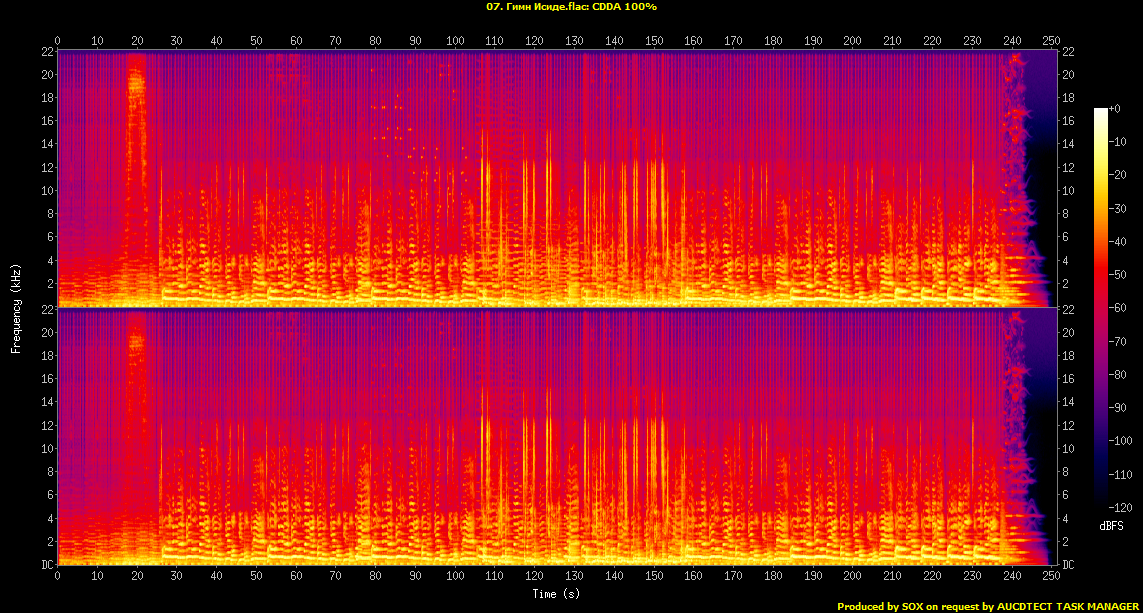The height and width of the screenshot is (613, 1143).
Task: Select the 250 second mark on top time axis
Action: click(1050, 41)
